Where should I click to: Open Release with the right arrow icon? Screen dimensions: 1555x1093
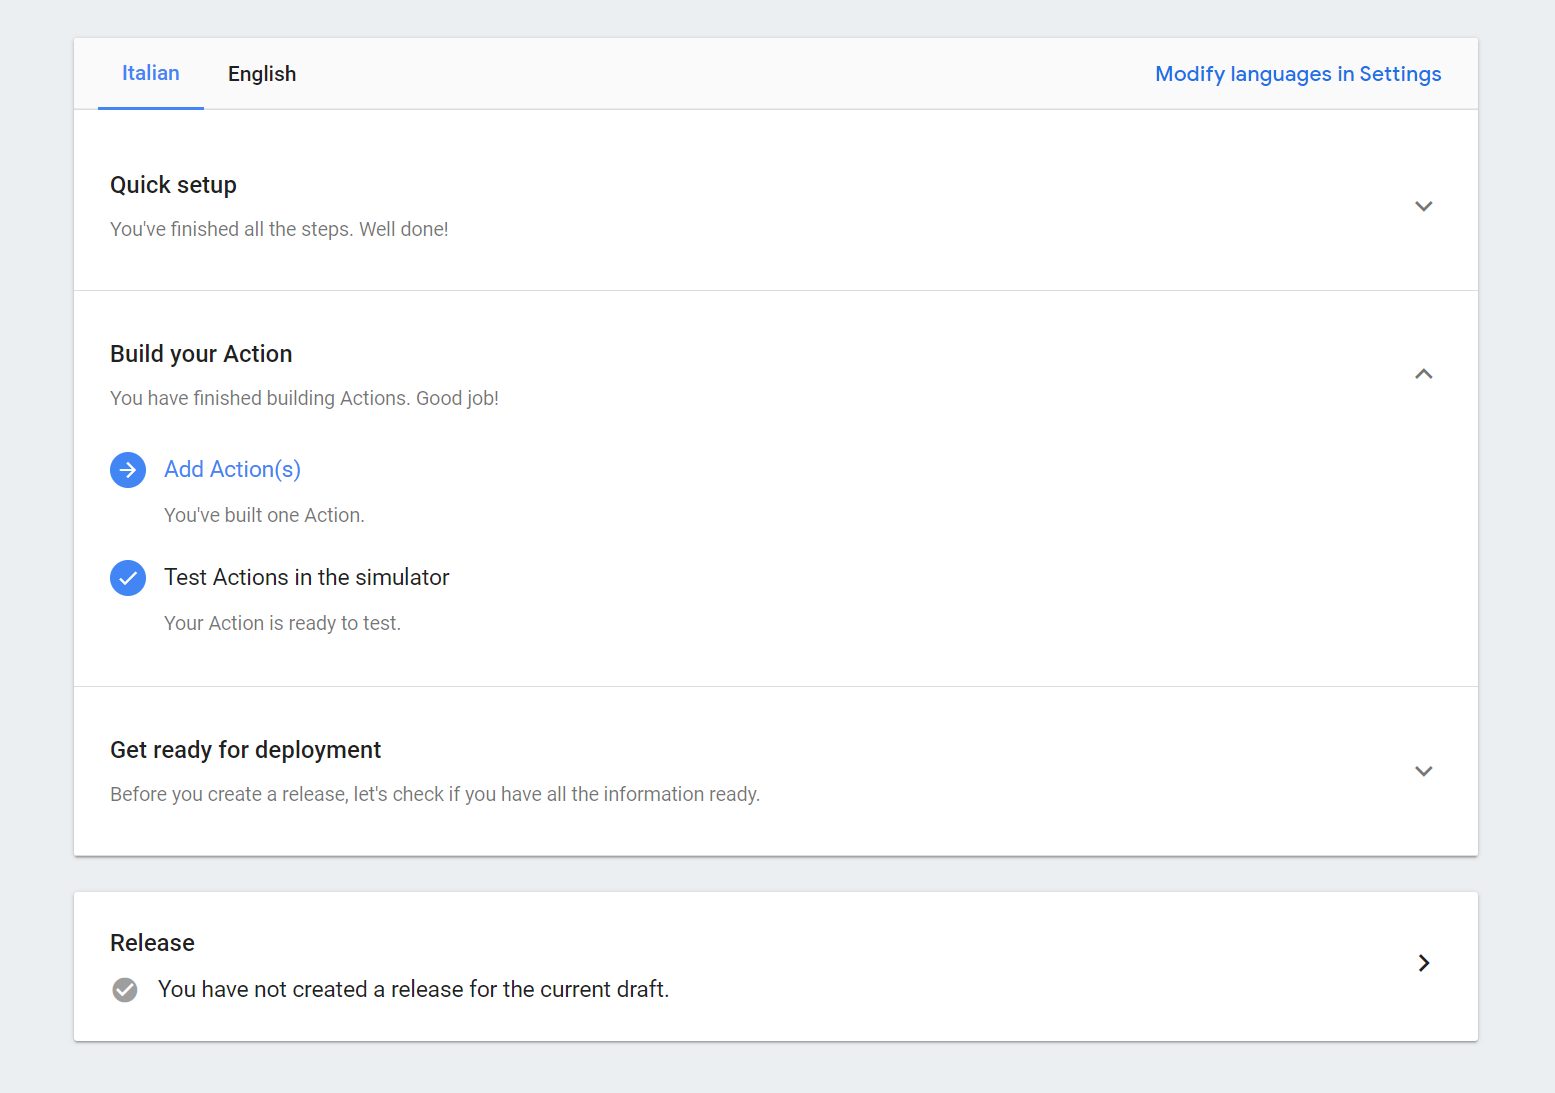(x=1424, y=963)
